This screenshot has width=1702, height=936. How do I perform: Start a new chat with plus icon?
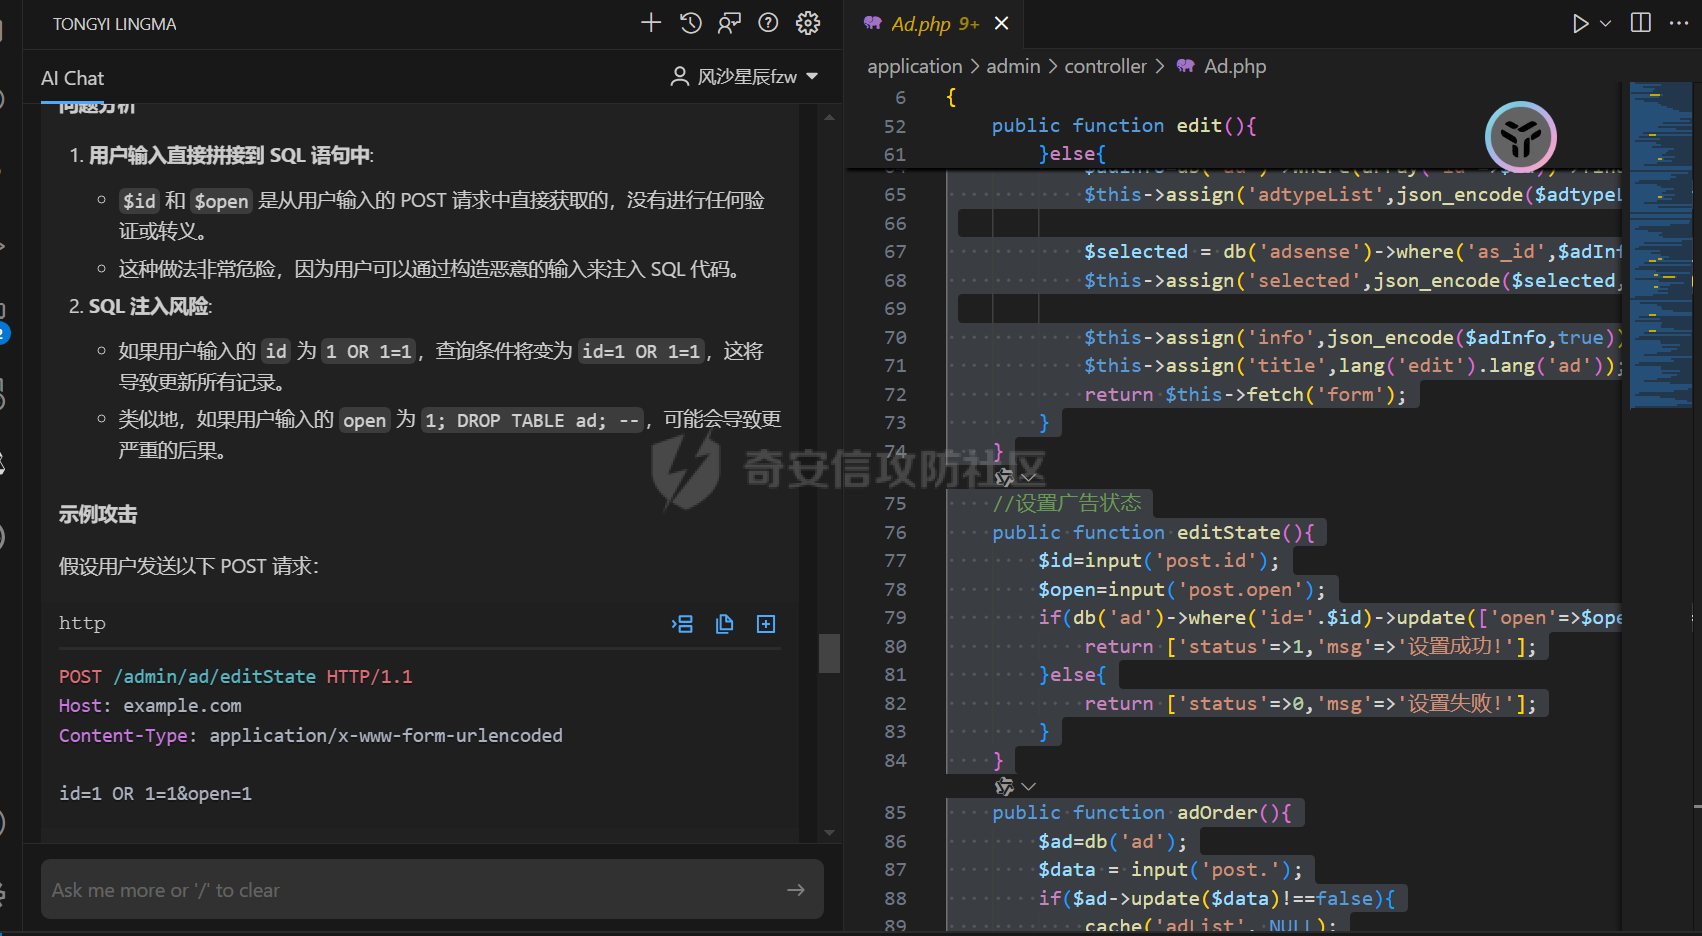point(651,23)
